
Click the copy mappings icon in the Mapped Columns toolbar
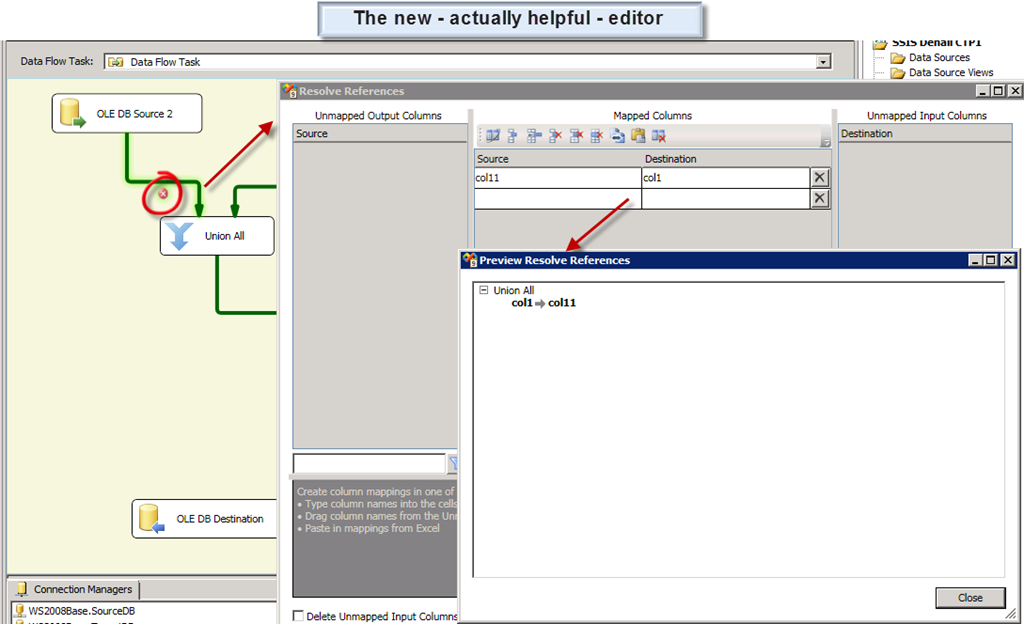tap(617, 136)
